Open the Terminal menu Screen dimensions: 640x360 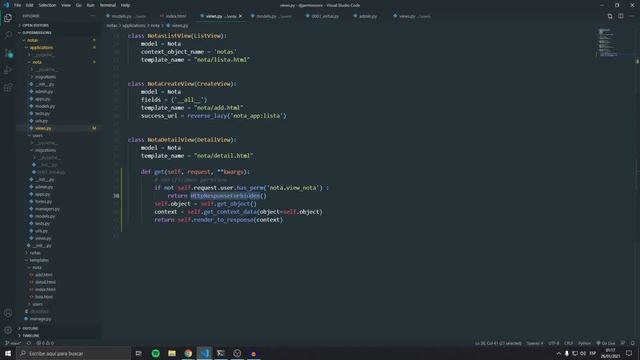pyautogui.click(x=108, y=5)
